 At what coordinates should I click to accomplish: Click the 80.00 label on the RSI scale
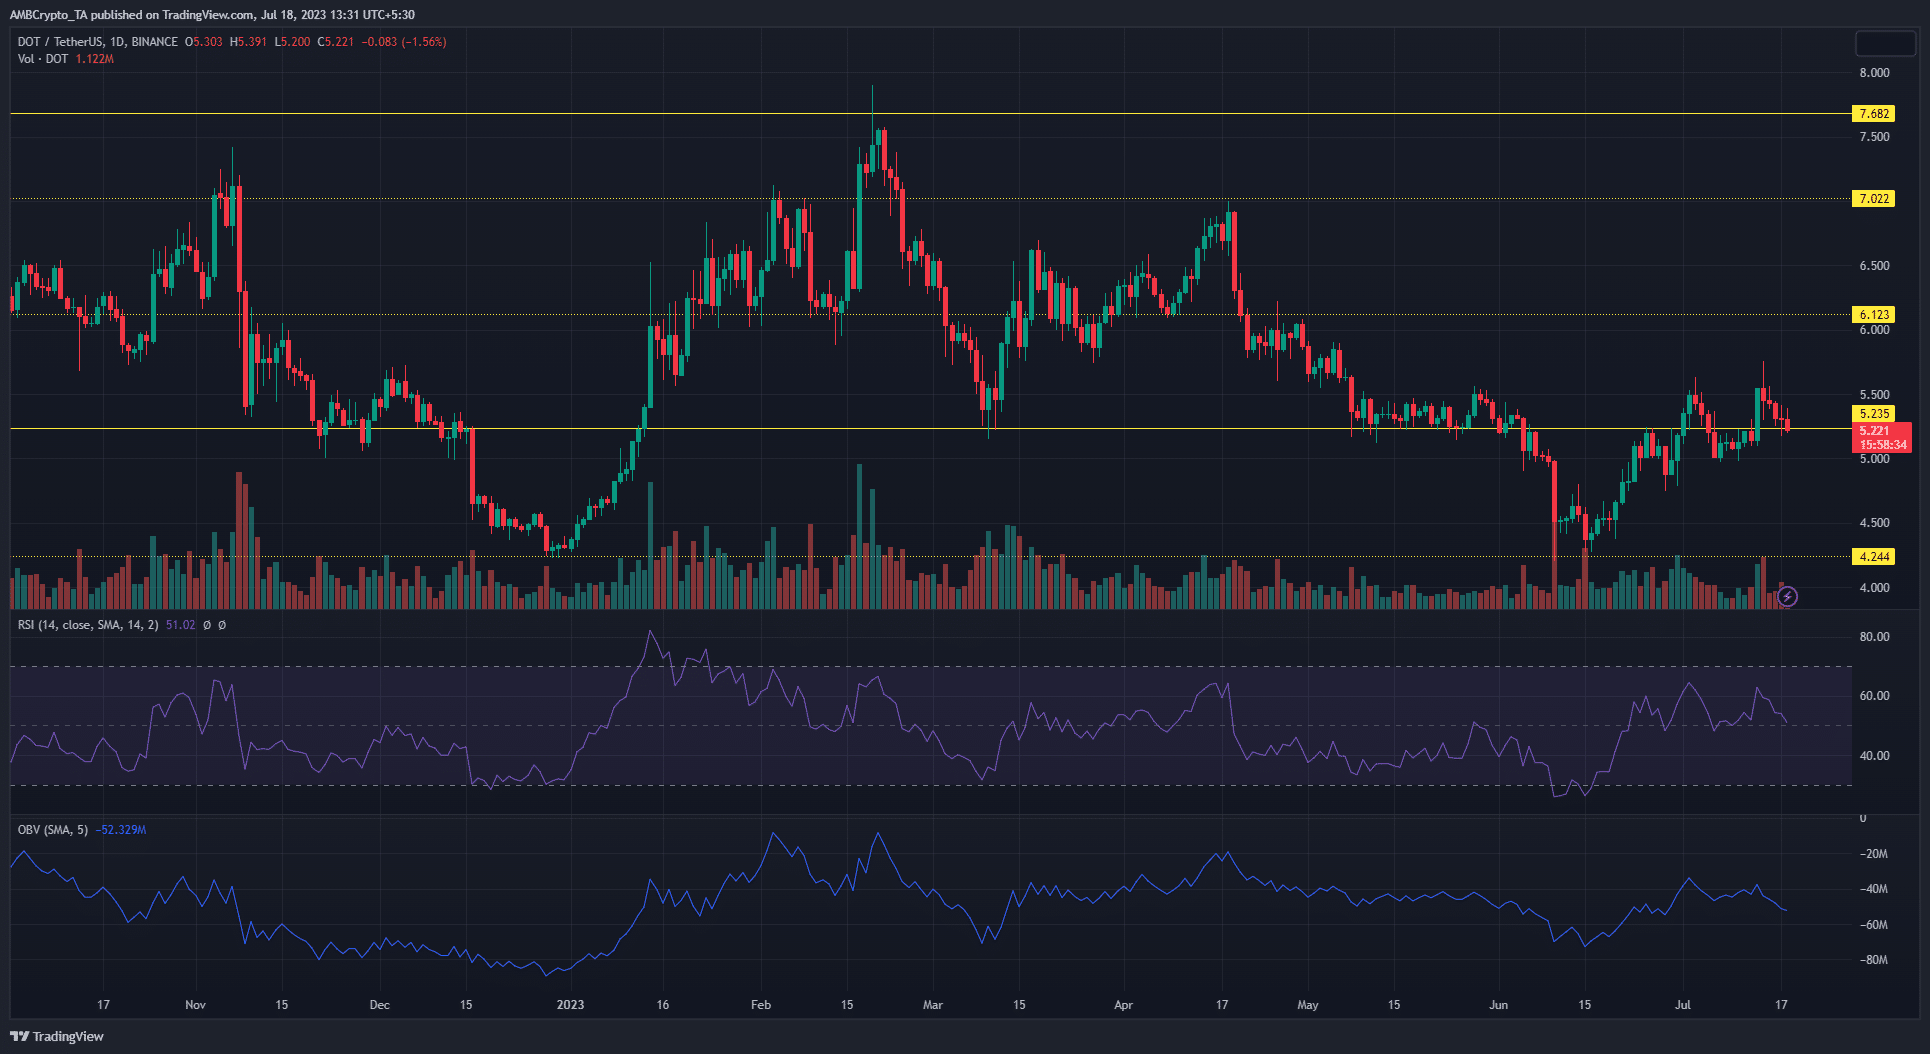click(1874, 637)
